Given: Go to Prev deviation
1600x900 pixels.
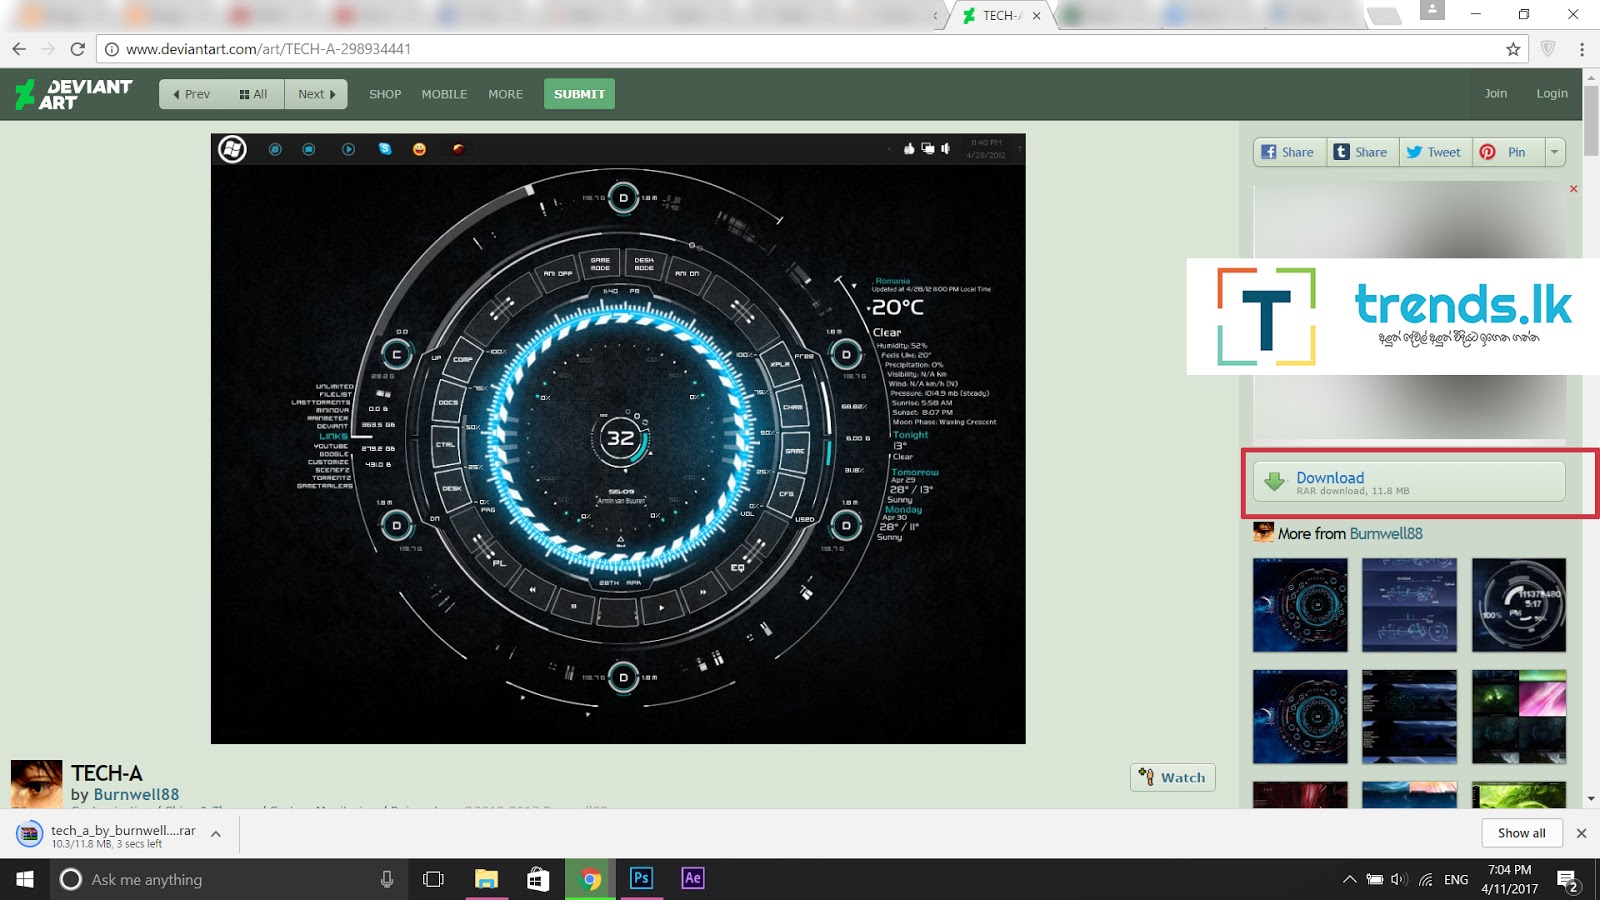Looking at the screenshot, I should point(192,94).
